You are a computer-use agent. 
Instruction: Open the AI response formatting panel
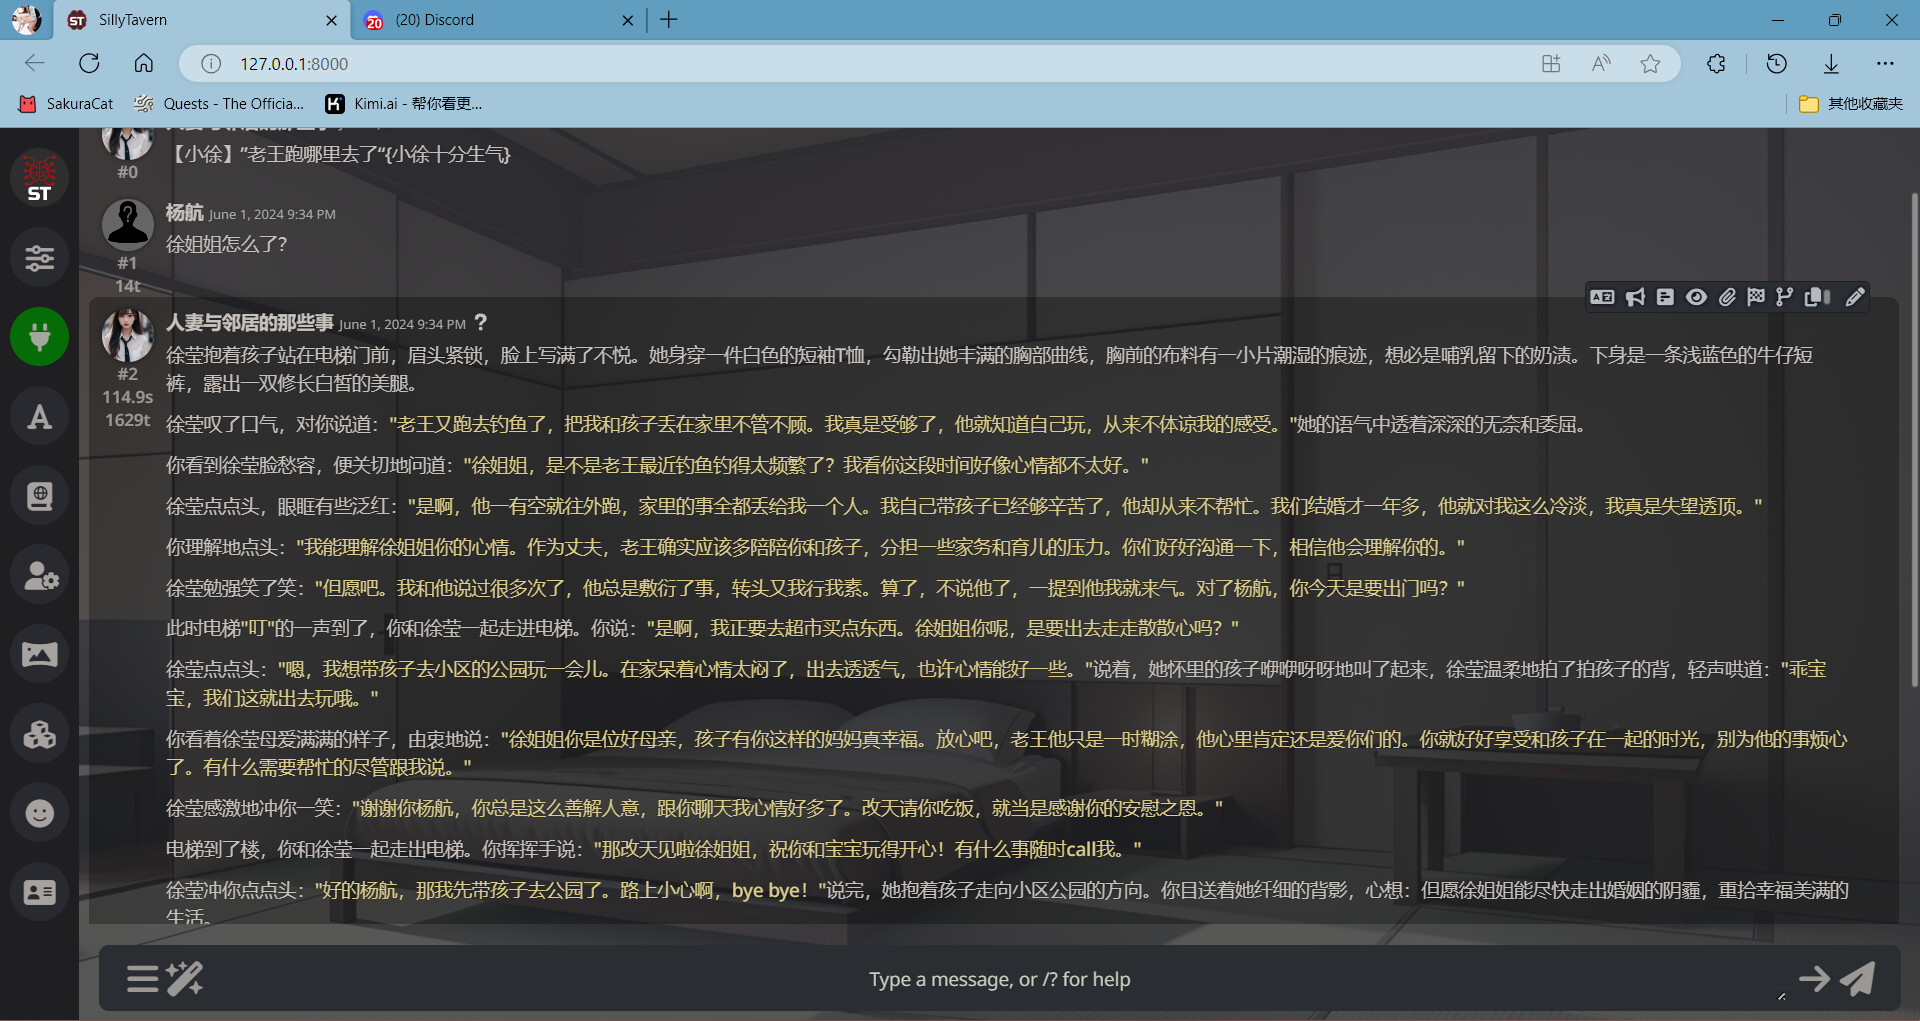[40, 417]
